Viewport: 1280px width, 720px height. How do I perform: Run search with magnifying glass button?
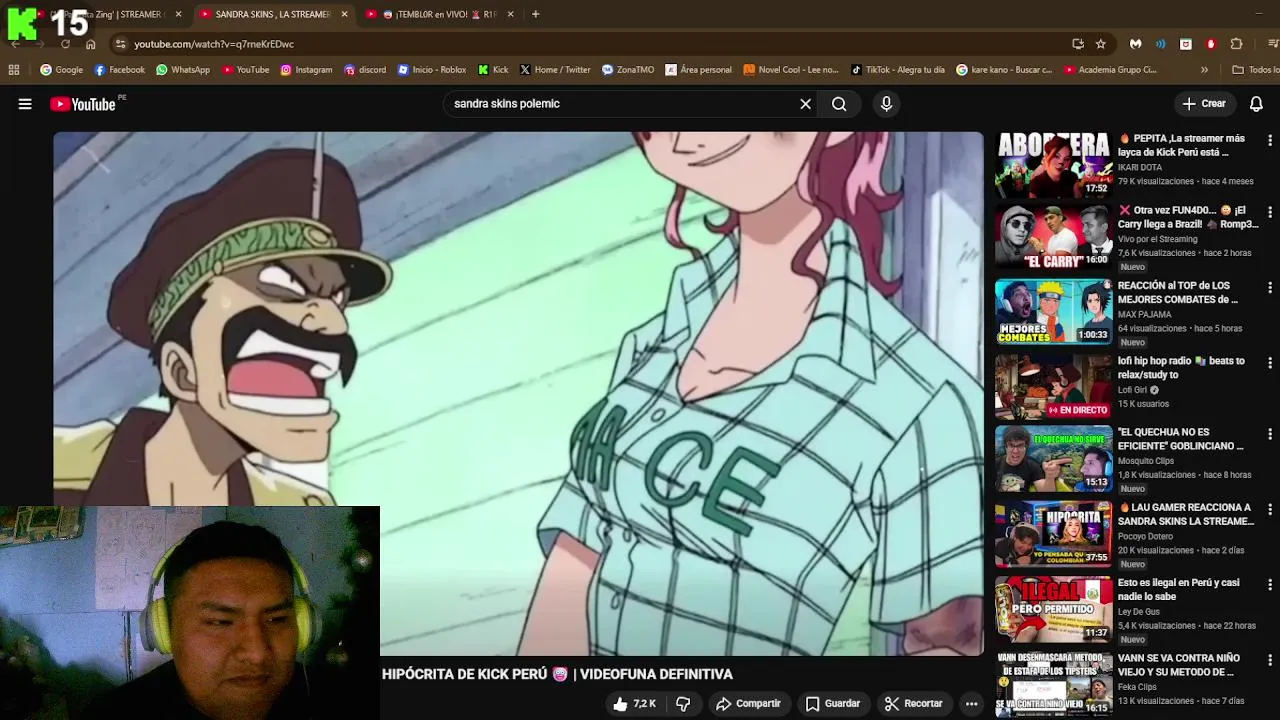[839, 104]
